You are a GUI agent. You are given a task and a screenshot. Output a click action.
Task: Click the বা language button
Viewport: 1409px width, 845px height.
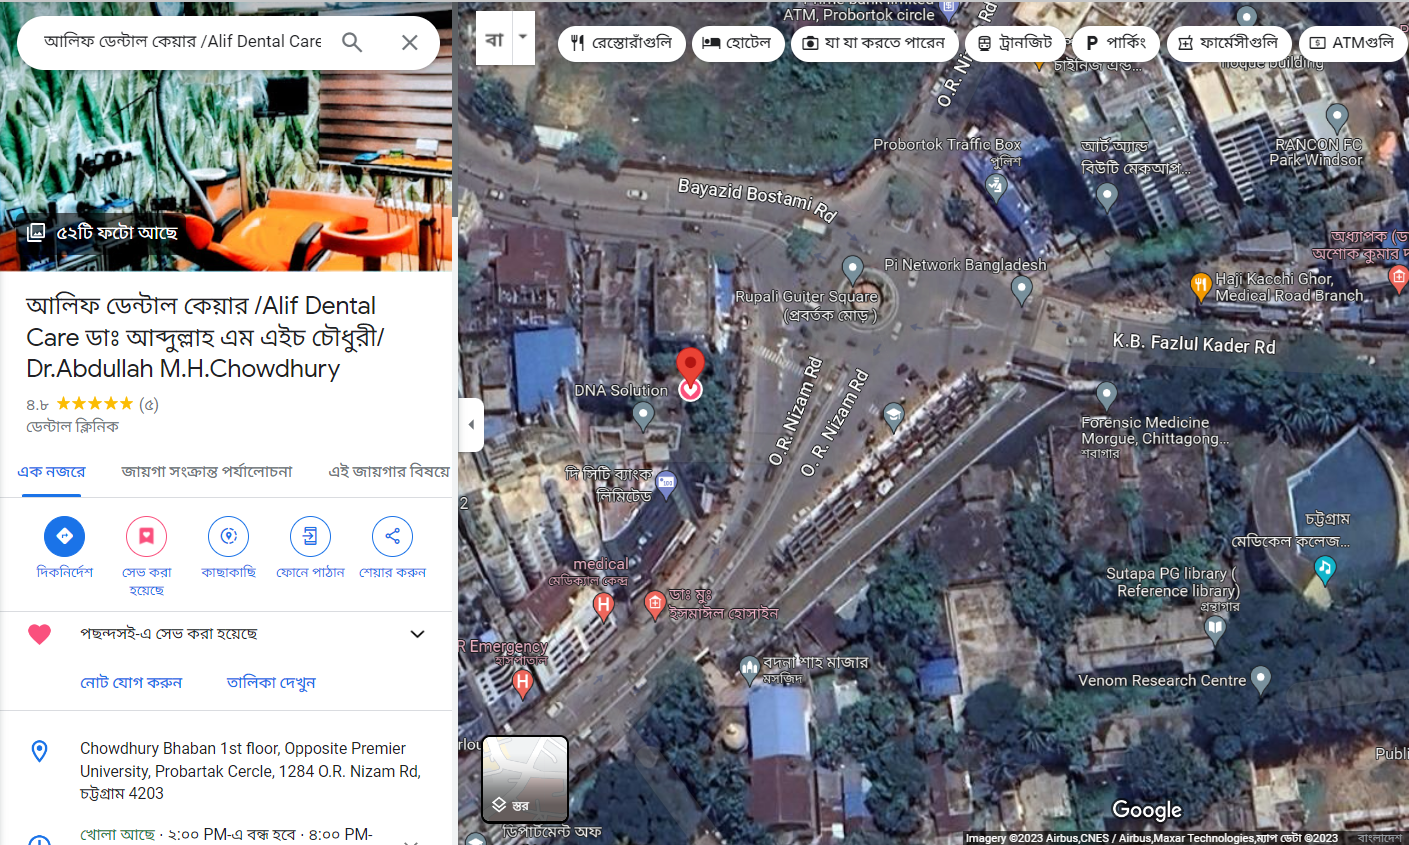coord(494,38)
